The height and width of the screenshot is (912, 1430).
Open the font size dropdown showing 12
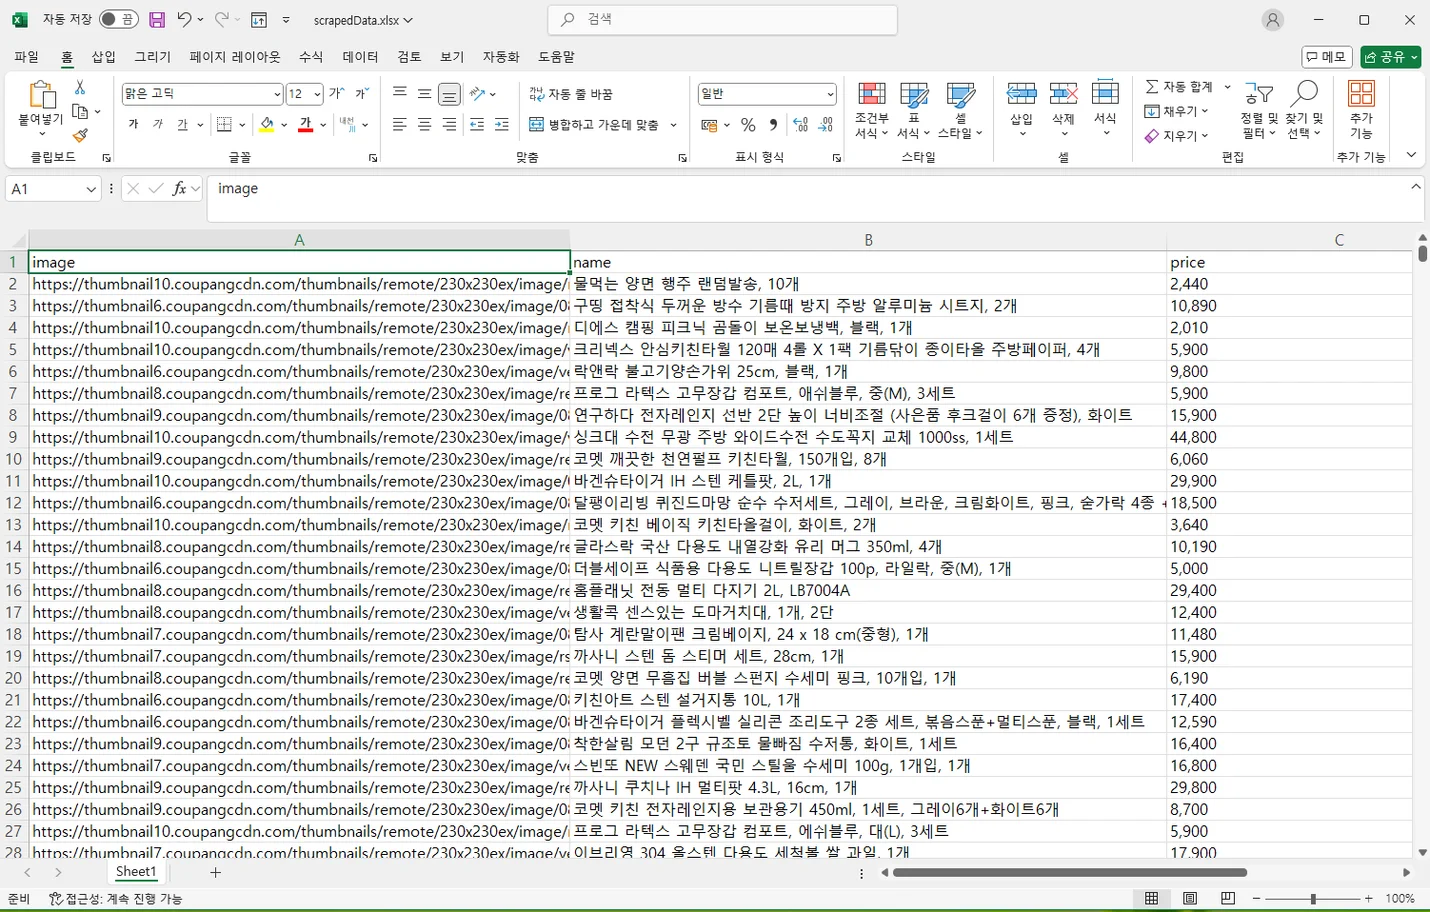pyautogui.click(x=317, y=94)
